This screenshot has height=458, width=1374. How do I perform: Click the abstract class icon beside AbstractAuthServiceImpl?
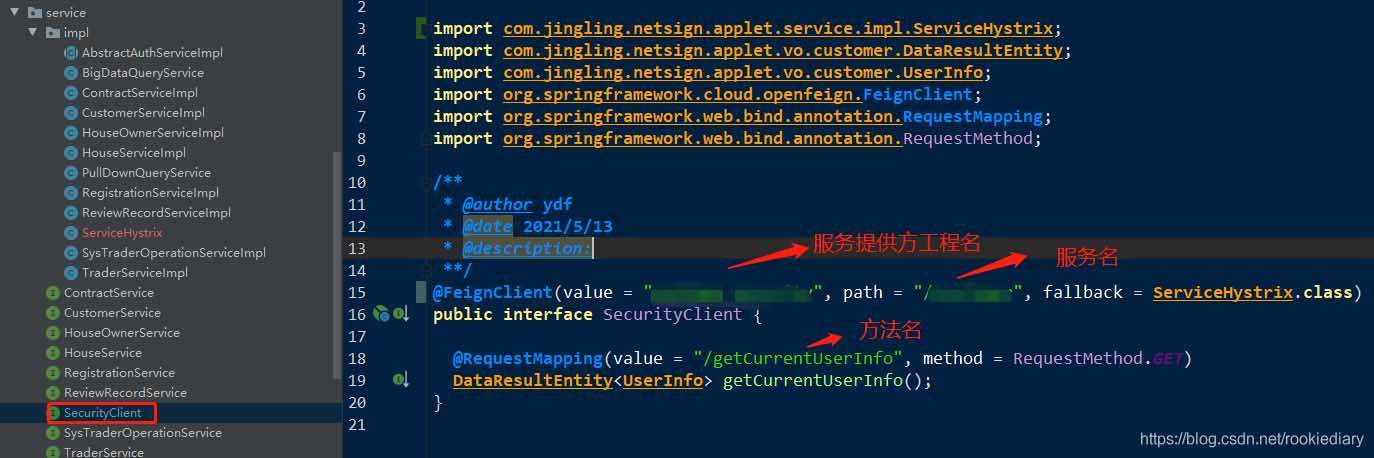pos(71,53)
